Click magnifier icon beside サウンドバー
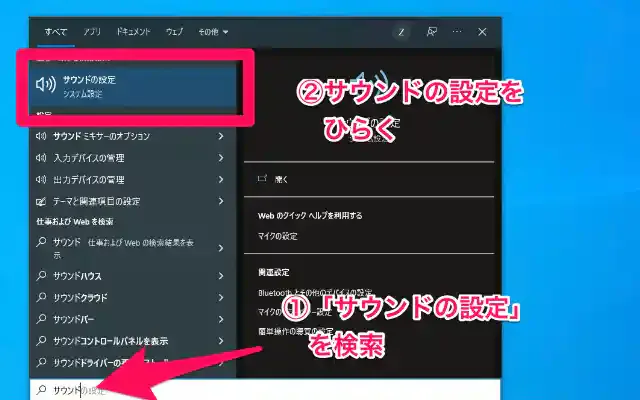Image resolution: width=640 pixels, height=400 pixels. [41, 319]
